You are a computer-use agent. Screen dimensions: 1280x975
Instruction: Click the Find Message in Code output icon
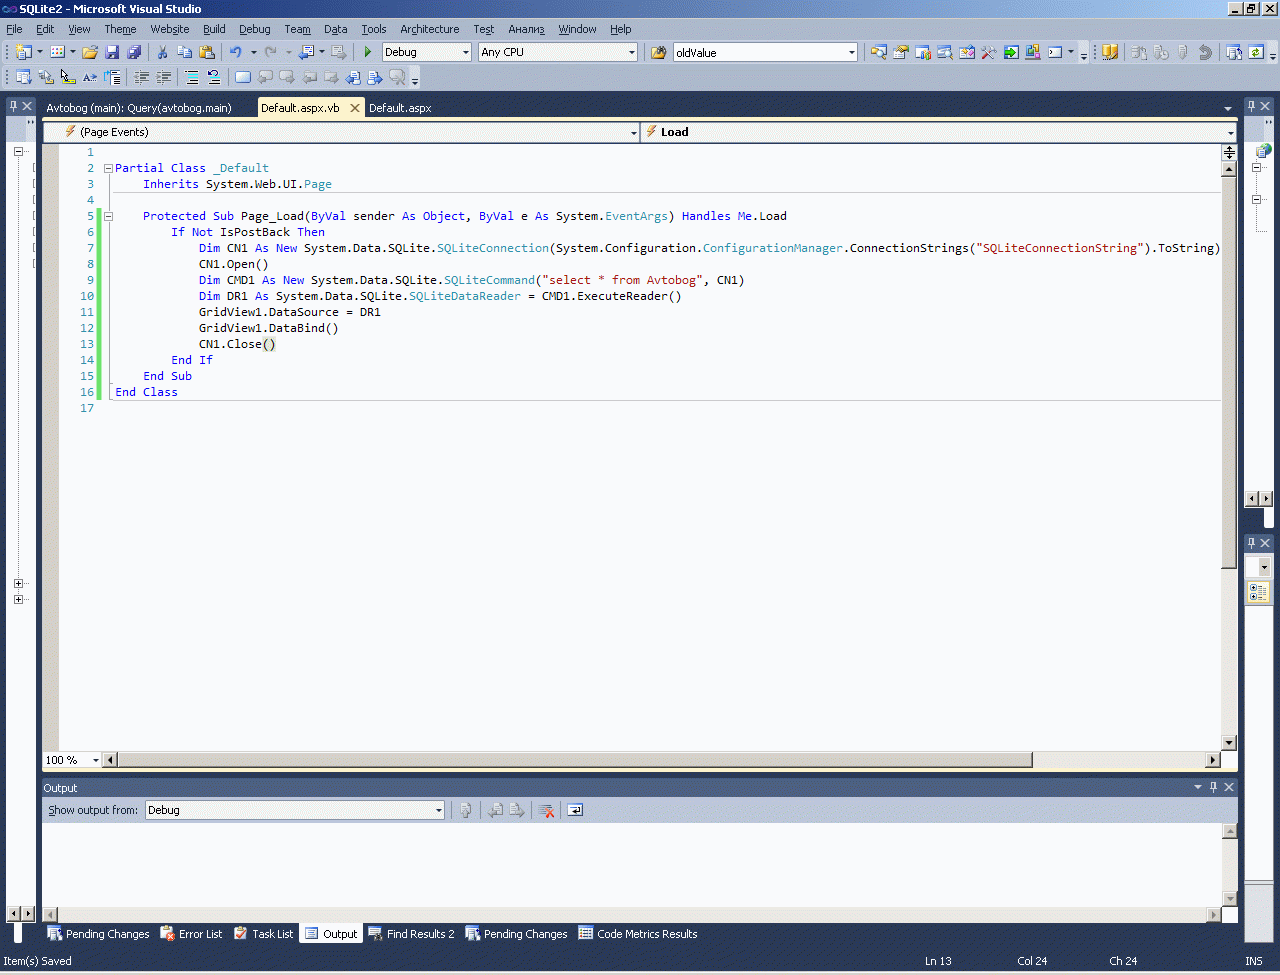coord(465,810)
